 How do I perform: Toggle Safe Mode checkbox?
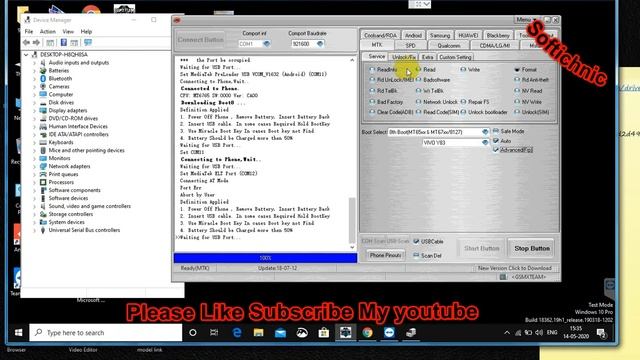tap(496, 131)
